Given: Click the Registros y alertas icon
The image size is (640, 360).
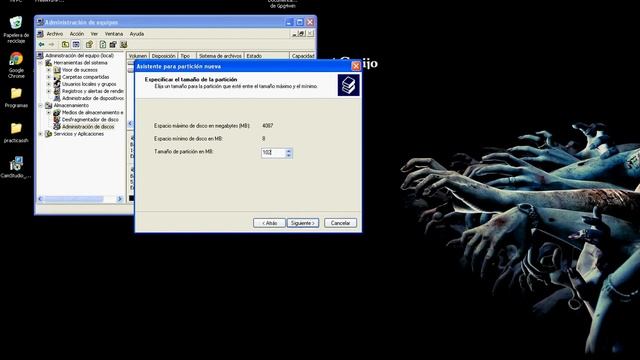Looking at the screenshot, I should [x=57, y=91].
